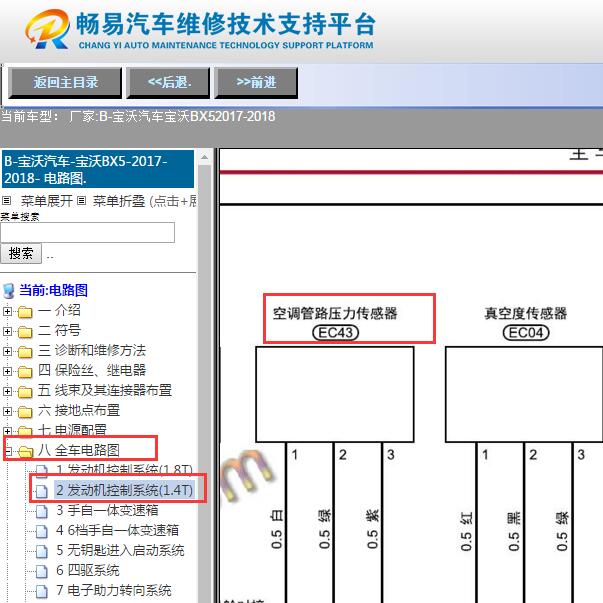
Task: Open the 八 全车电路图 tree item
Action: [79, 450]
